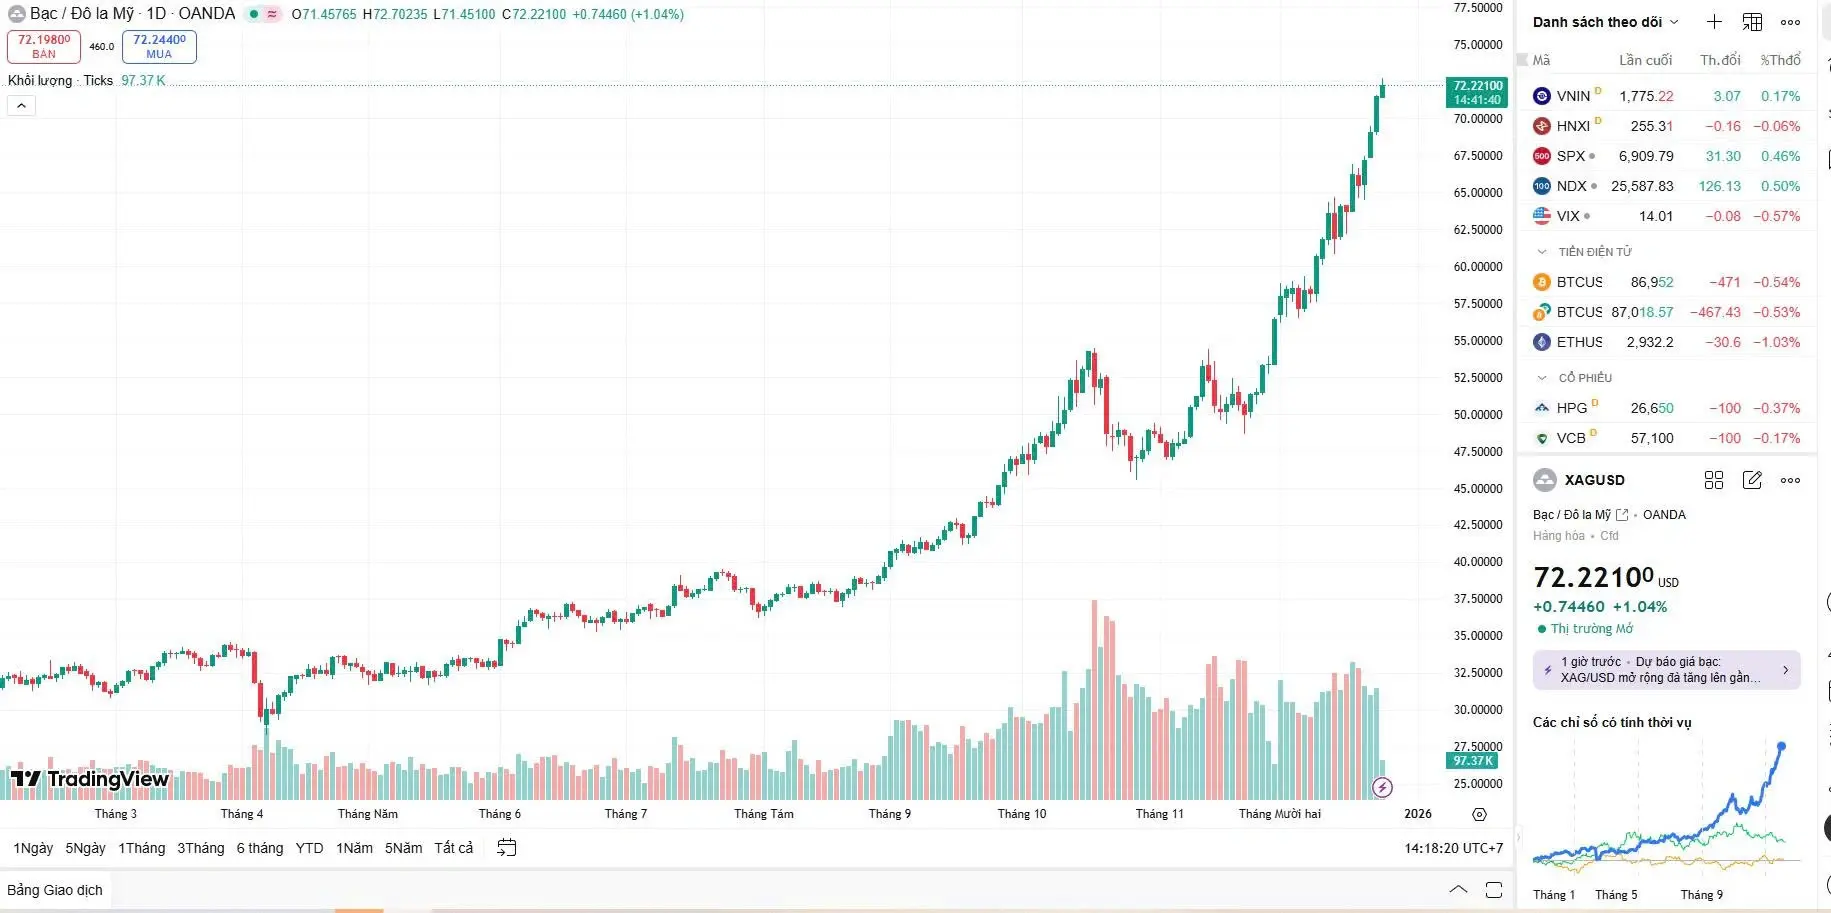Click the blue MUA buy price button
This screenshot has width=1831, height=913.
pos(159,46)
